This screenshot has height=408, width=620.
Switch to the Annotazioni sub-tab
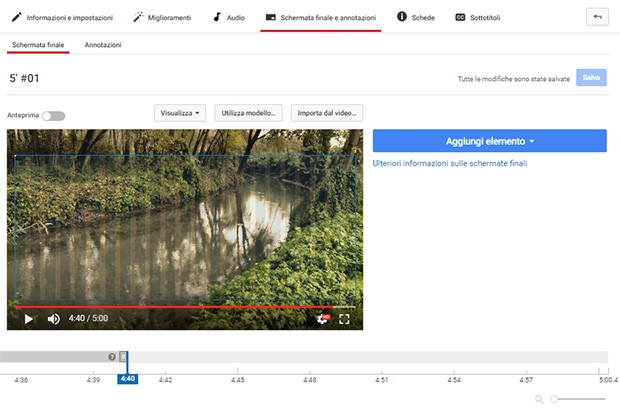tap(103, 45)
